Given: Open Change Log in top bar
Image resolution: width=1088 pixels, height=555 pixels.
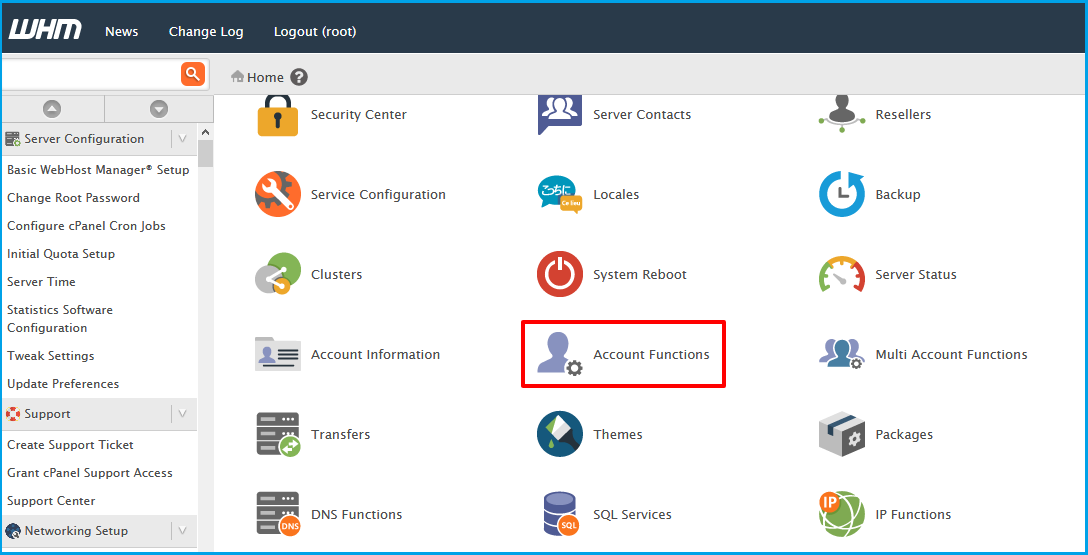Looking at the screenshot, I should 206,31.
